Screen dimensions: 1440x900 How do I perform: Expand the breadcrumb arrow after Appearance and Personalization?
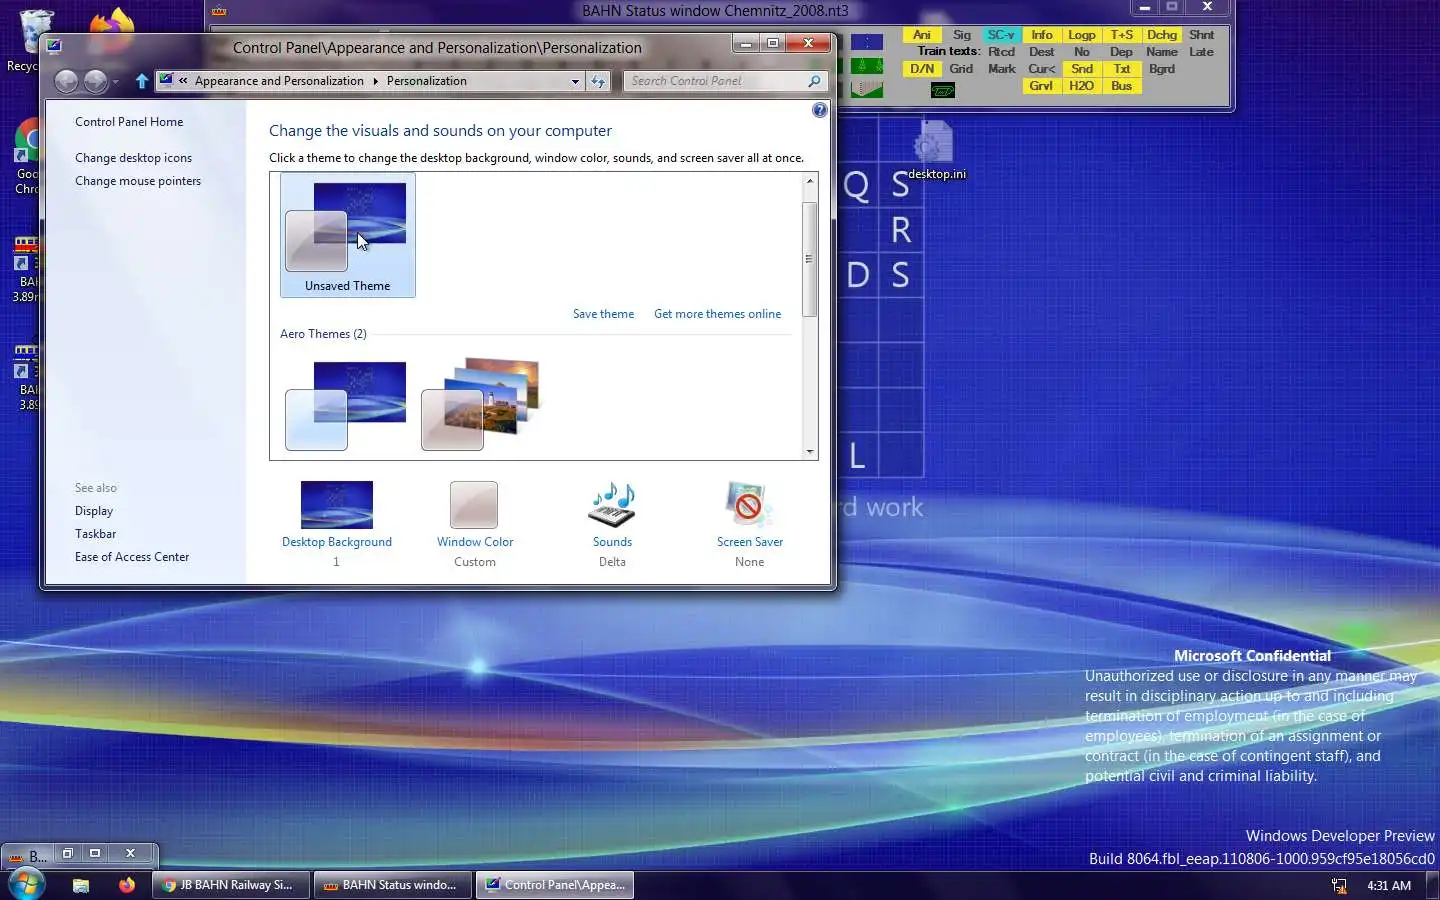[x=375, y=81]
